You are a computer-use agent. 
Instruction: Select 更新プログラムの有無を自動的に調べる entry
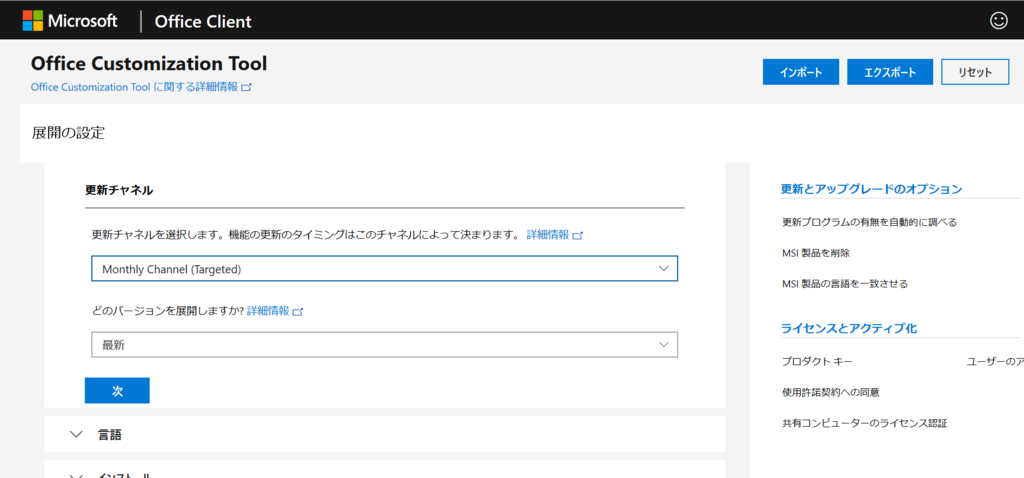(869, 222)
